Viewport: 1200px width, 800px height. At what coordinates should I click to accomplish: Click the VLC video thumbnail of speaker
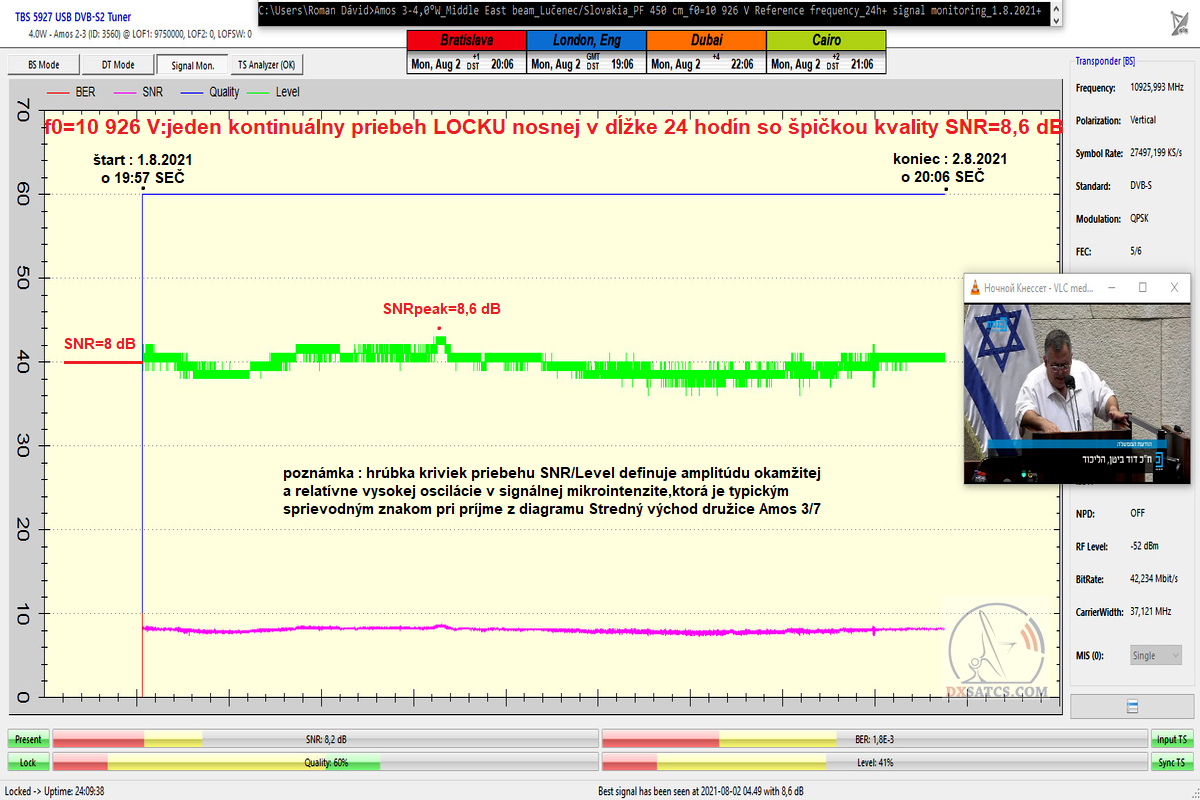pyautogui.click(x=1075, y=392)
